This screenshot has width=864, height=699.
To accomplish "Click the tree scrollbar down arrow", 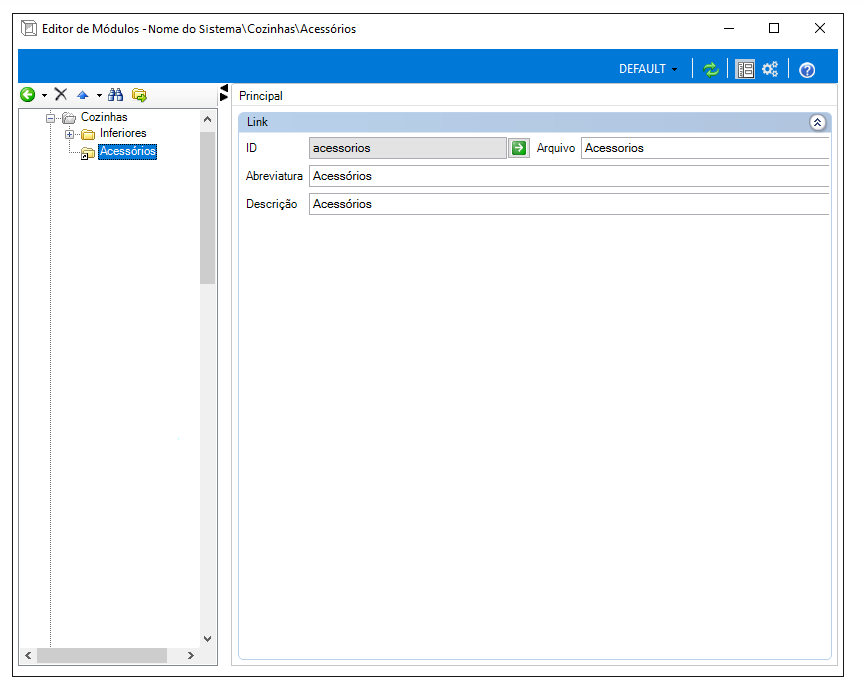I will (208, 639).
